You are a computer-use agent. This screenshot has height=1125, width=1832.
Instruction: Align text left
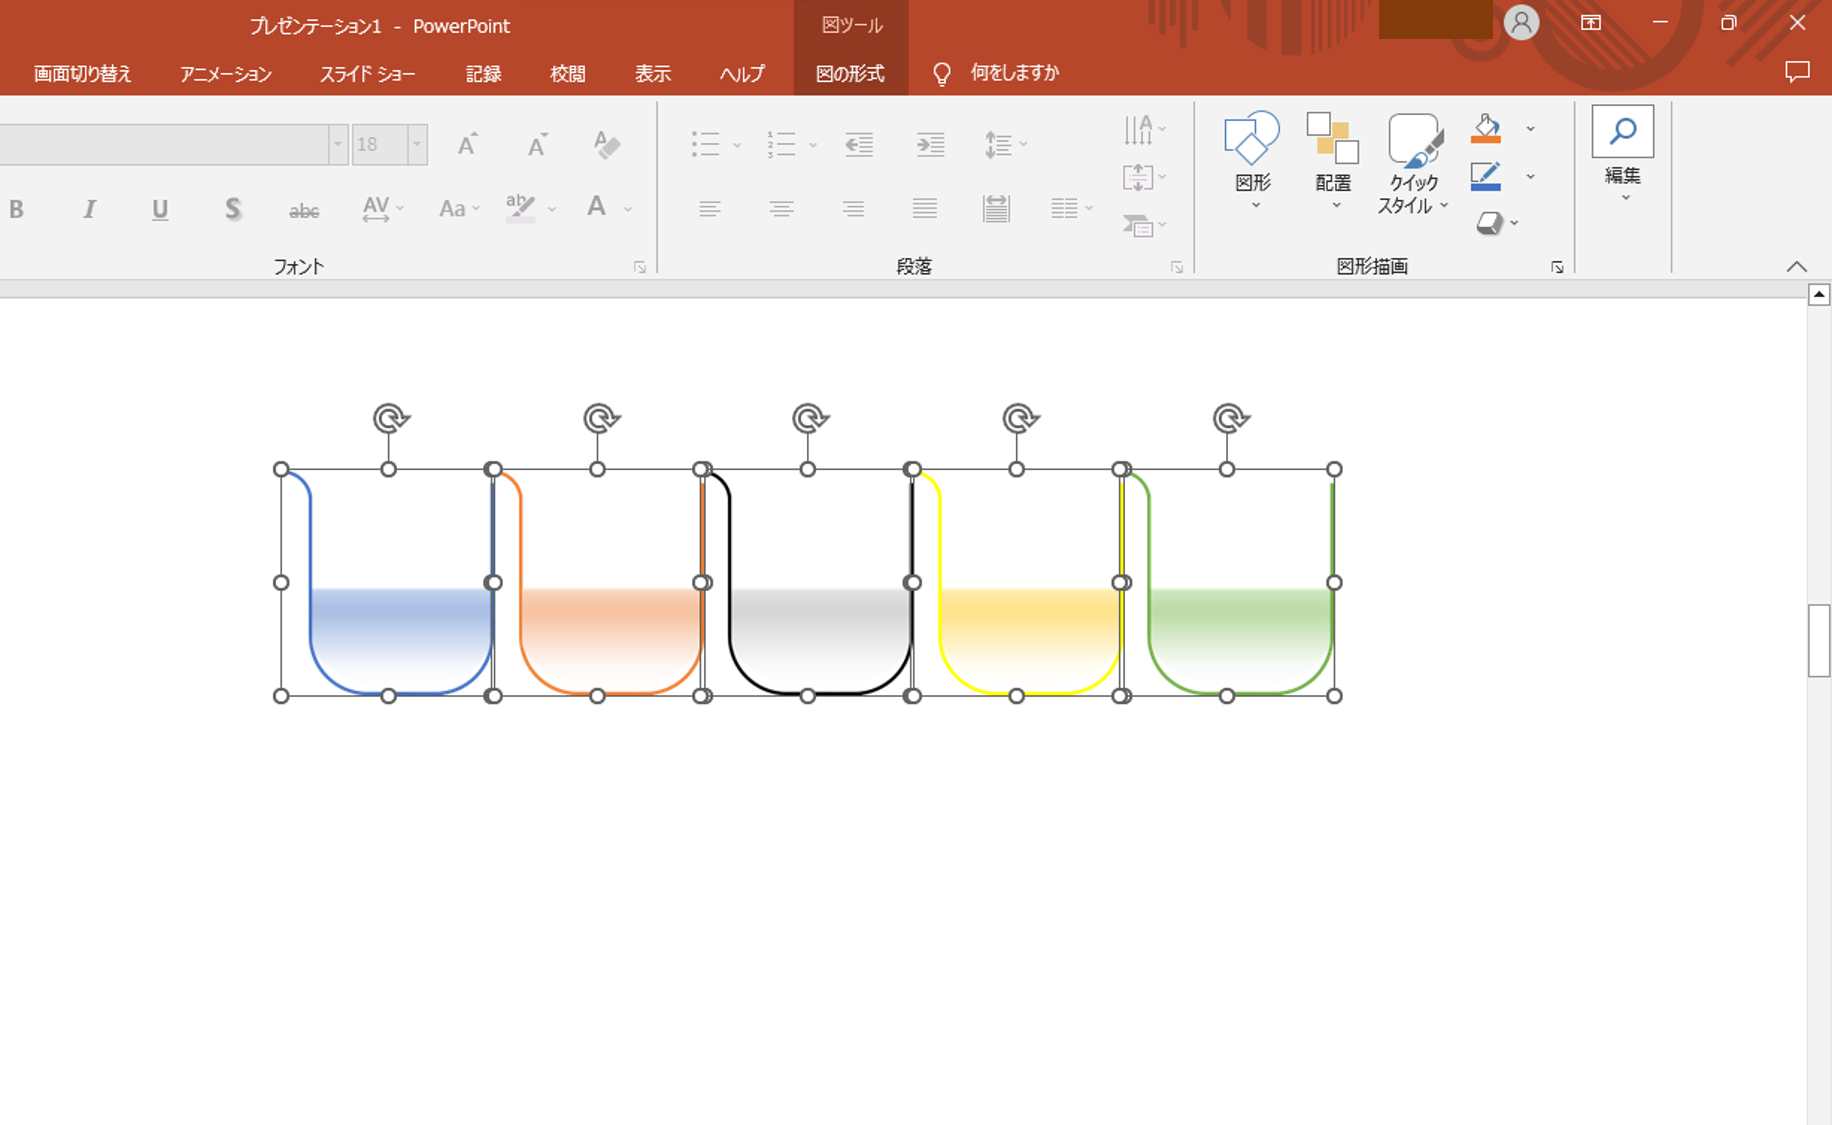click(x=710, y=208)
